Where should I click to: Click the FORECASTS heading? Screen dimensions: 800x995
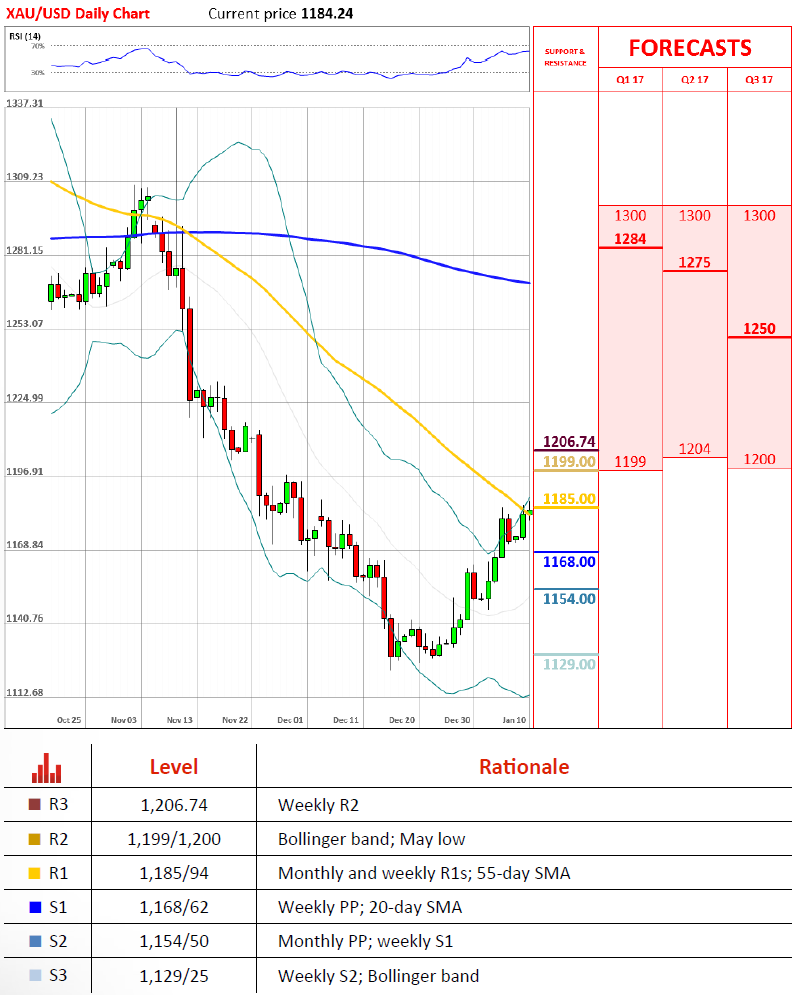690,48
